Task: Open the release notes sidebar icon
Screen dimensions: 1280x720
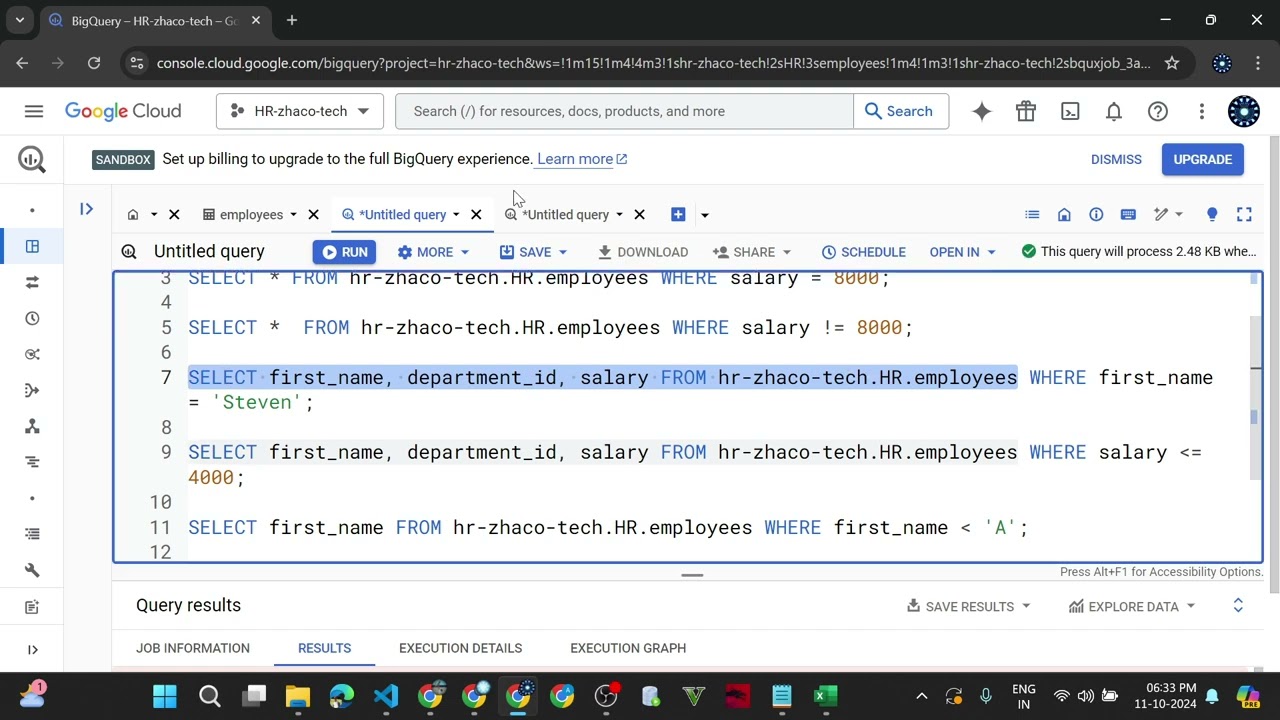Action: (x=32, y=606)
